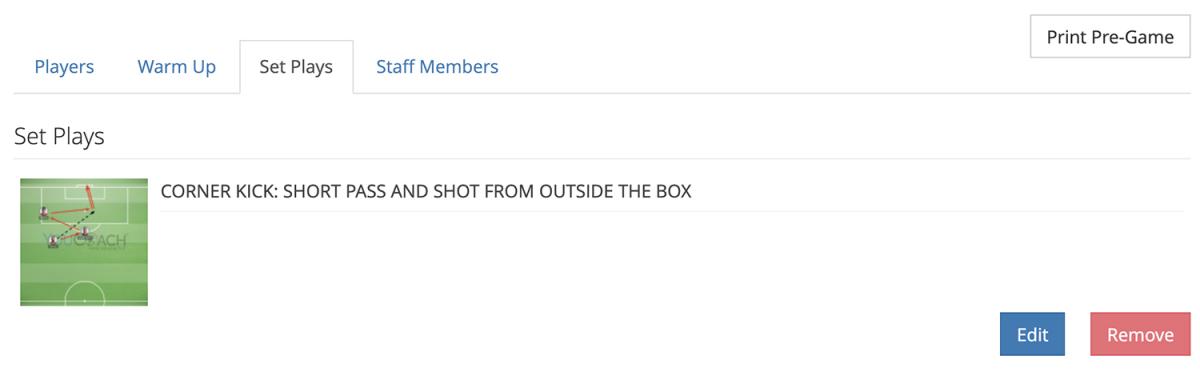Click the Print Pre-Game button
The image size is (1200, 372).
[x=1110, y=37]
